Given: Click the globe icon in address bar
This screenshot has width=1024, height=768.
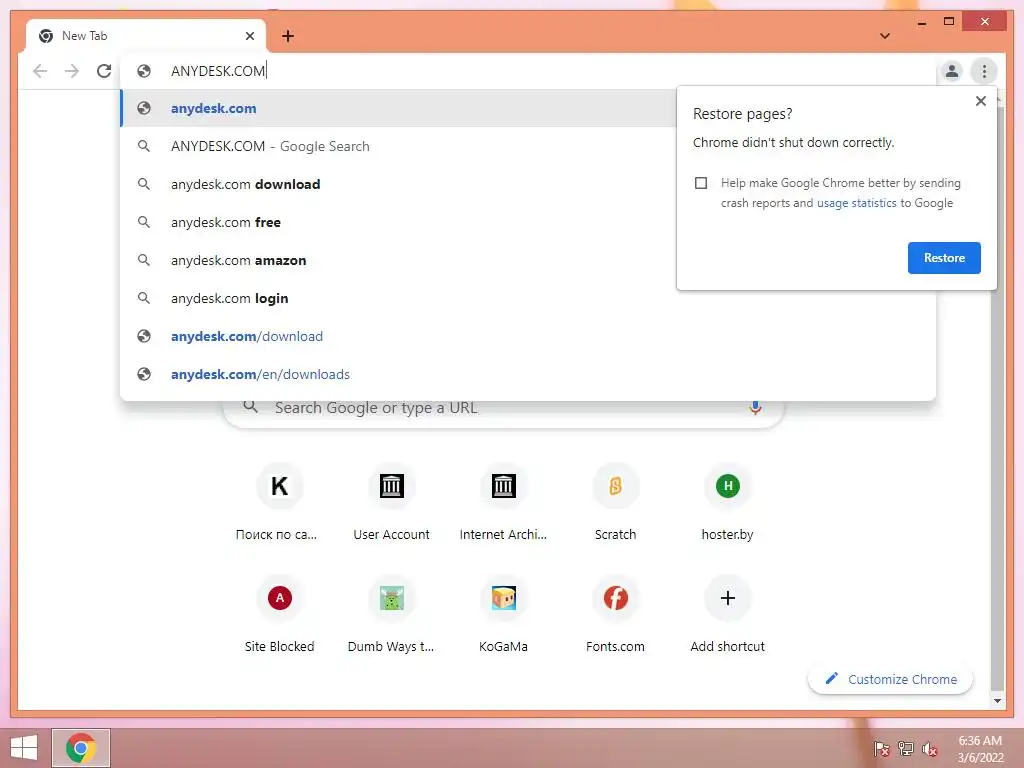Looking at the screenshot, I should click(144, 71).
